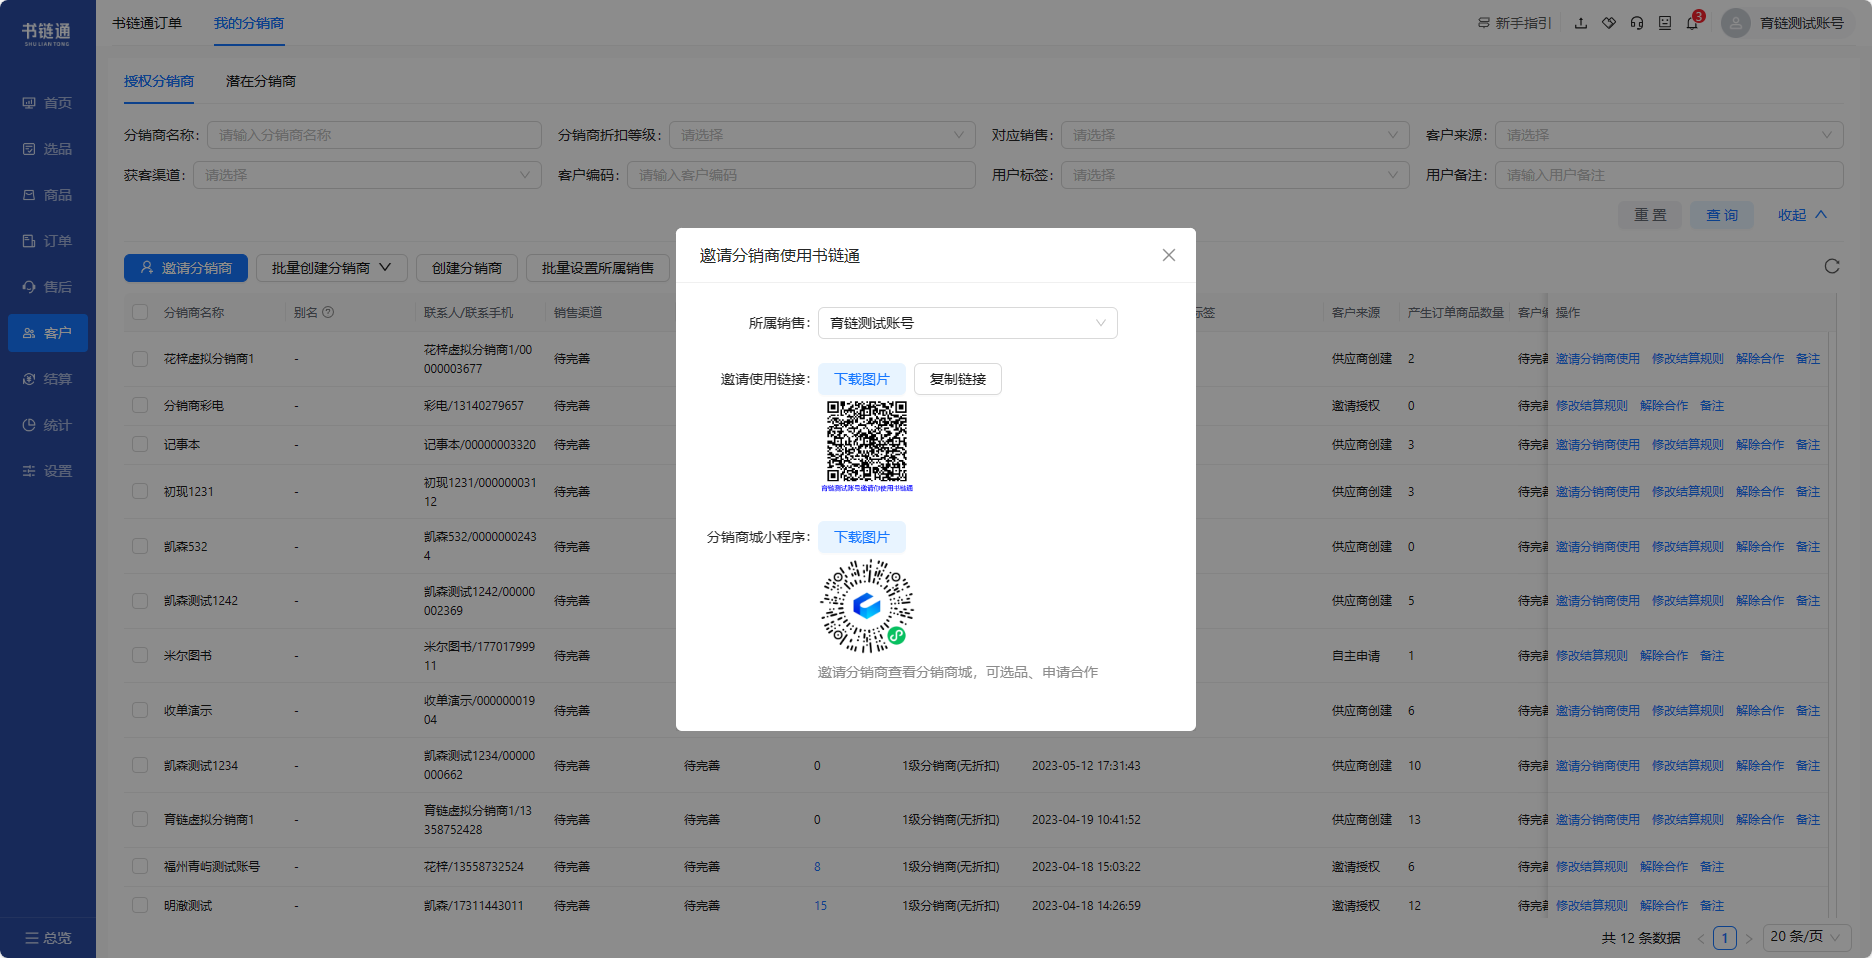Switch to 书链通订单 tab
The width and height of the screenshot is (1872, 958).
[x=147, y=23]
